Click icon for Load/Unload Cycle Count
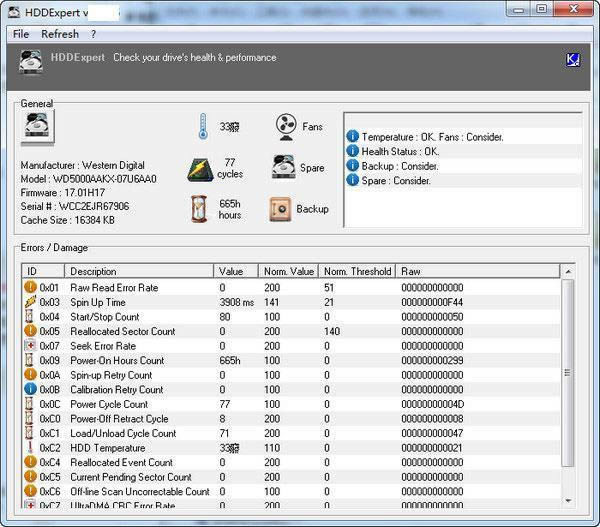This screenshot has width=600, height=527. 29,432
